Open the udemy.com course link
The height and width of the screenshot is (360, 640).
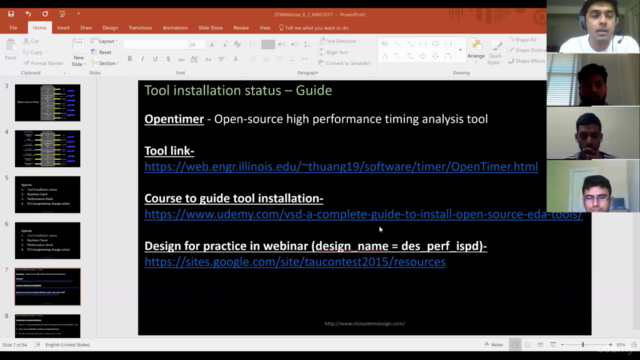tap(363, 214)
